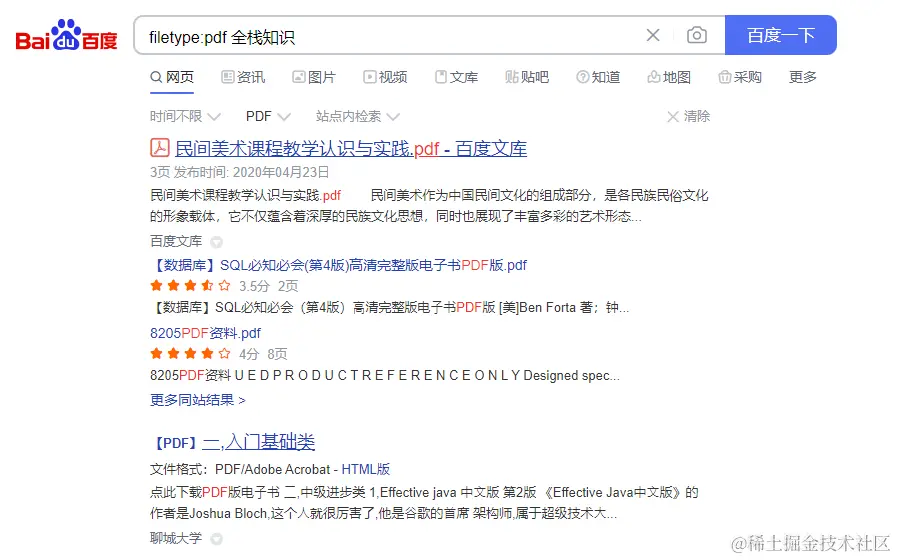Click the text '文件格式: PDF/Adobe Acrobat'

click(x=240, y=470)
